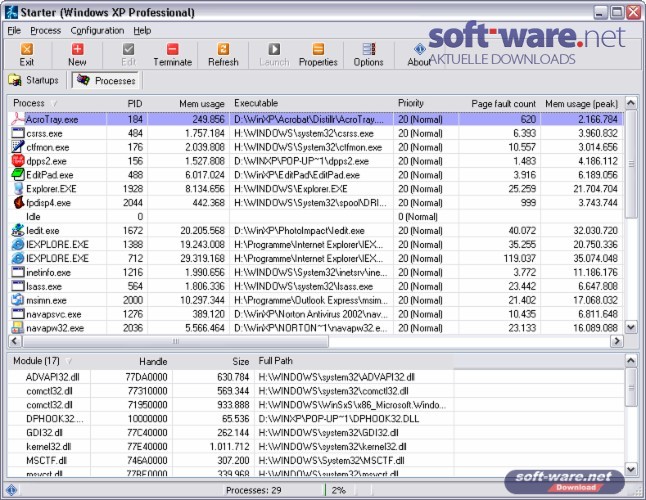The image size is (646, 500).
Task: Sort modules by Full Path header
Action: 354,361
